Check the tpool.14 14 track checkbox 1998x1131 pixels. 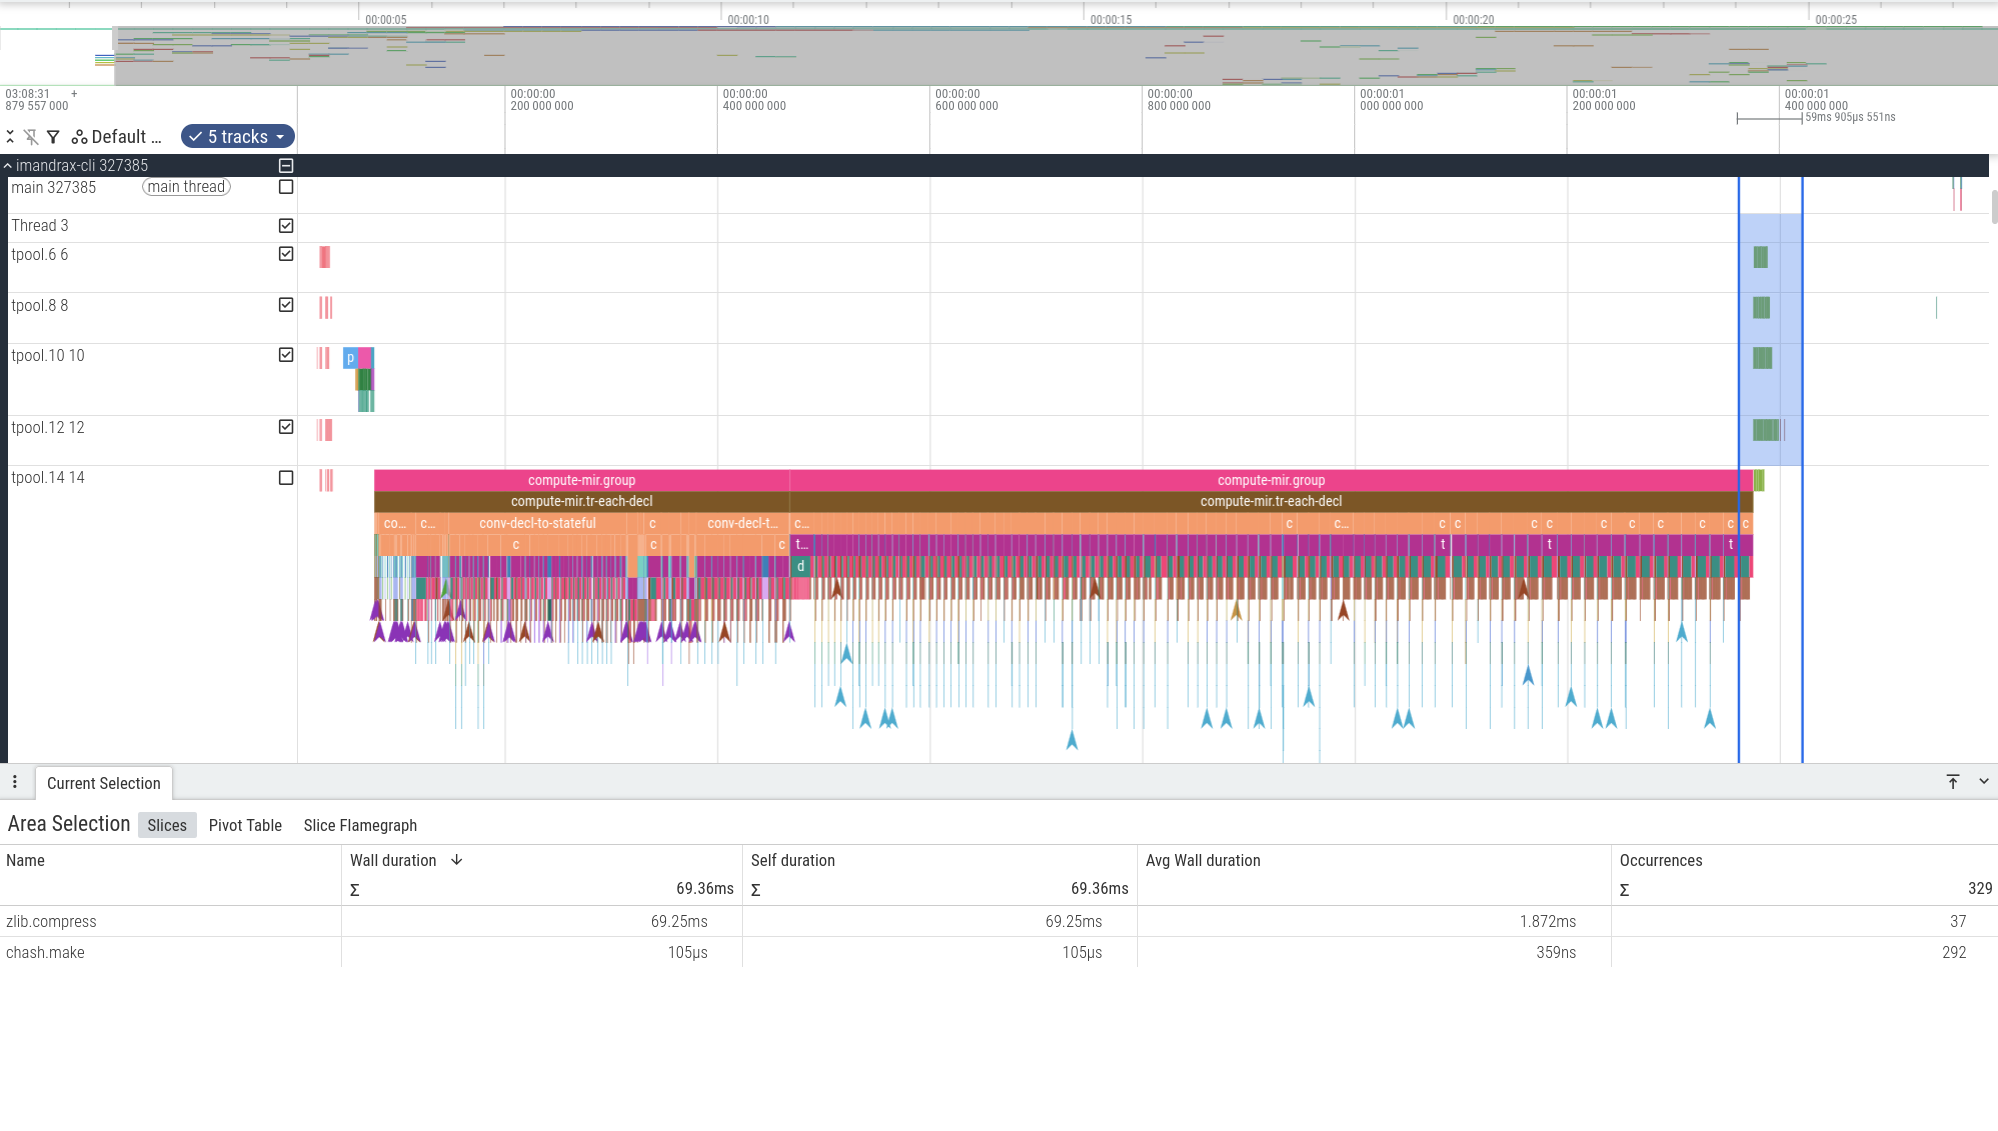tap(286, 478)
